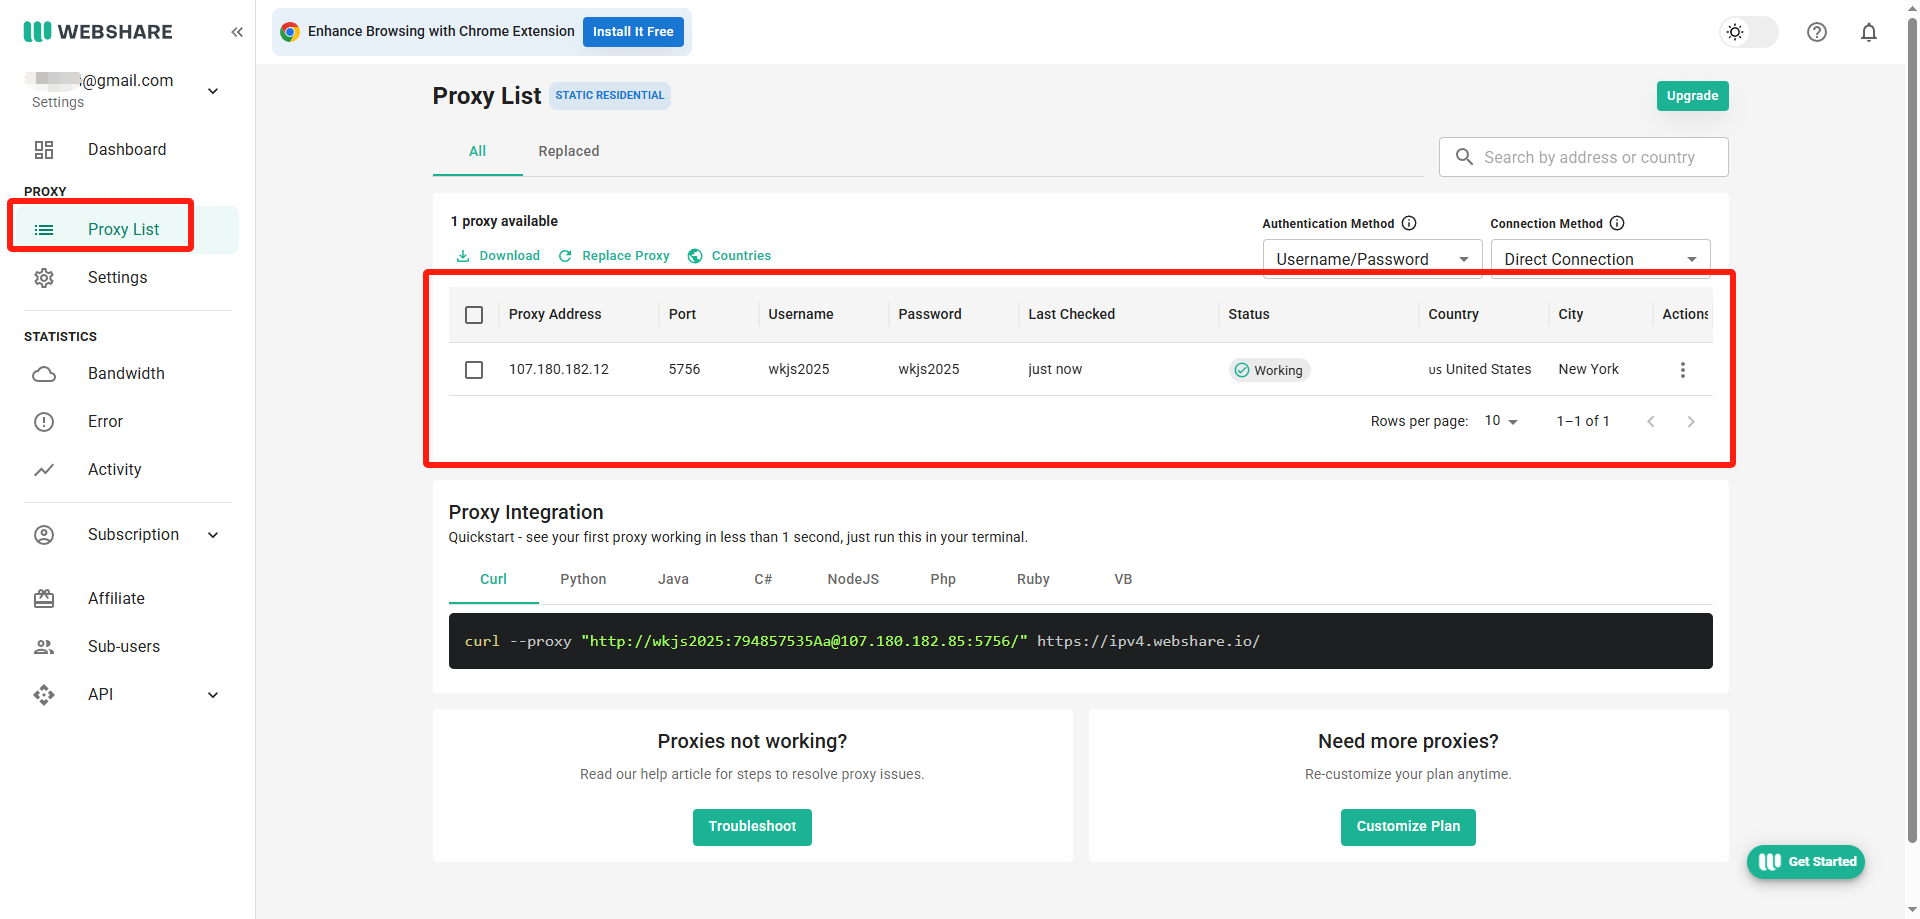The height and width of the screenshot is (919, 1920).
Task: Click the New York city cell
Action: [1588, 370]
